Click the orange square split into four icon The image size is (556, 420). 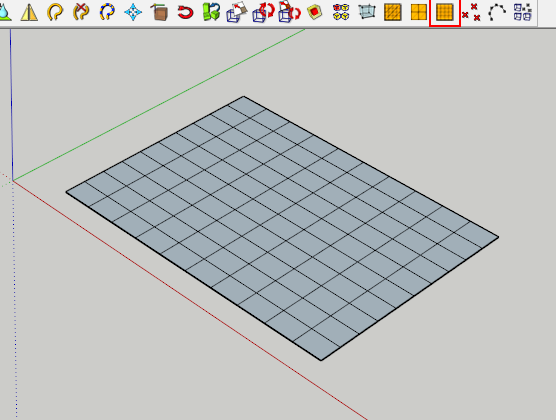418,12
